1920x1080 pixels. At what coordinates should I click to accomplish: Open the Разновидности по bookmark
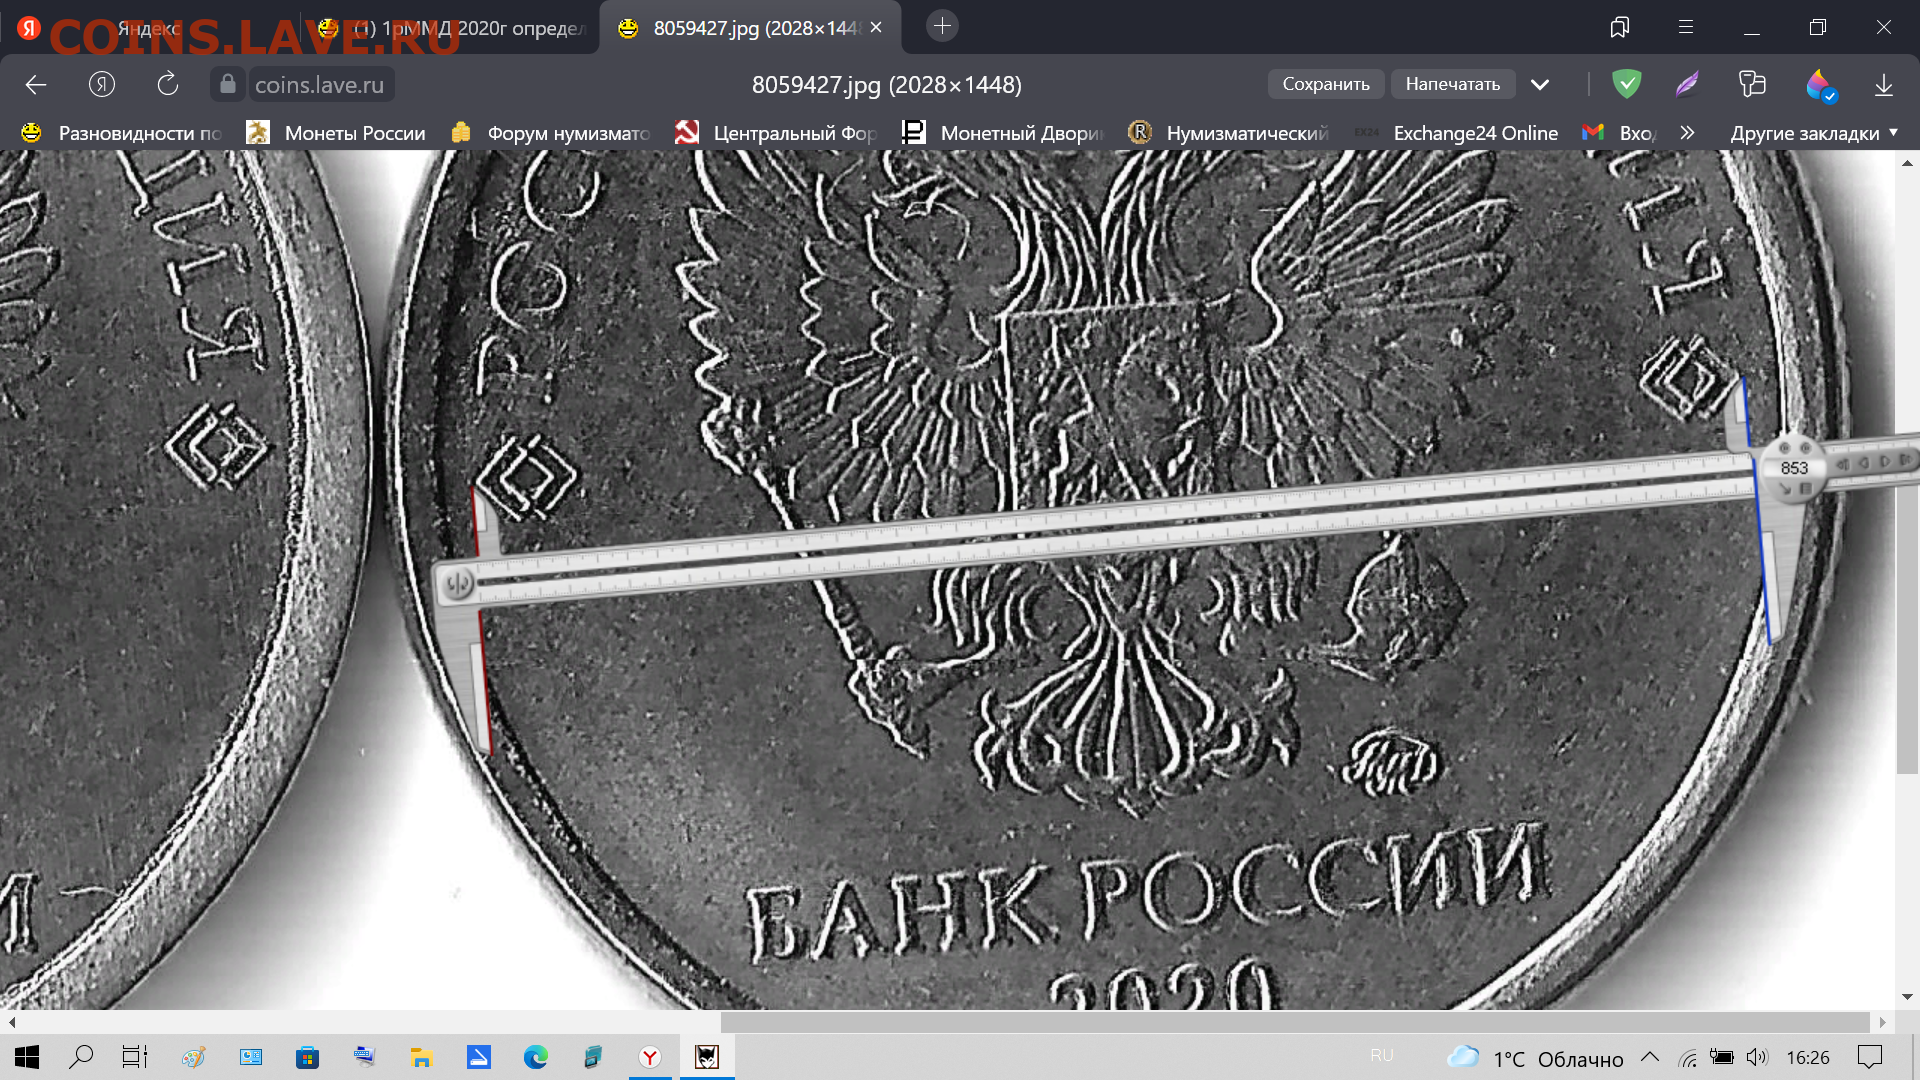pos(122,133)
